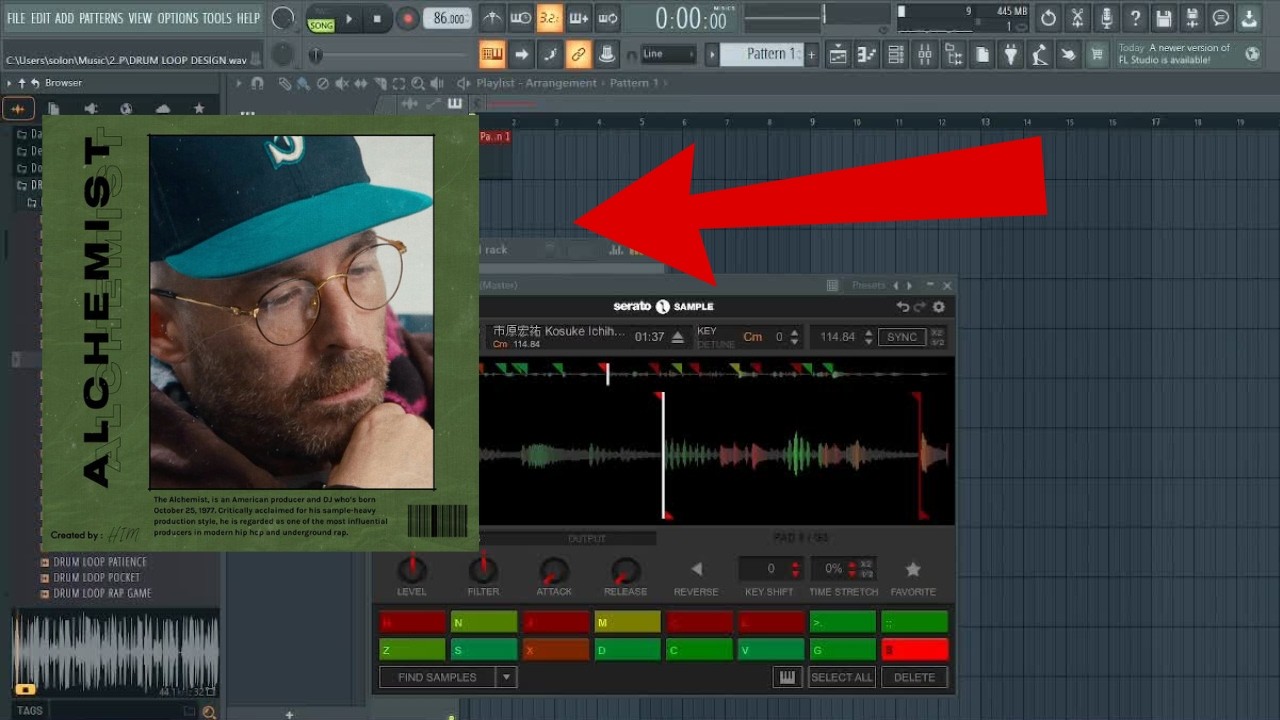Open the plugin picker plug icon
1280x720 pixels.
[1012, 54]
